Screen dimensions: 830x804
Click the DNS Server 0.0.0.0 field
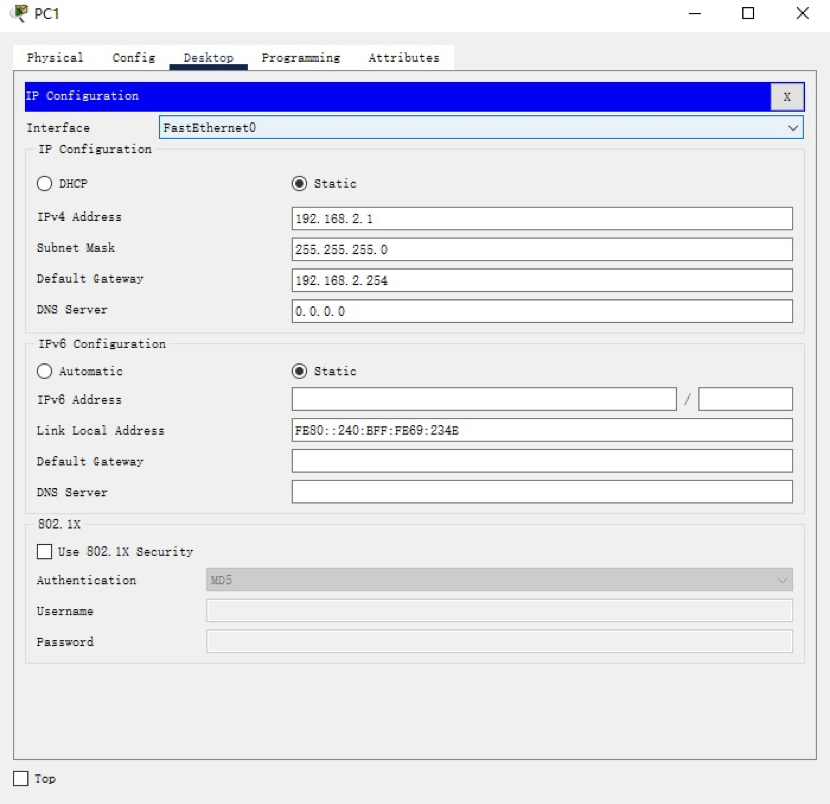(541, 312)
